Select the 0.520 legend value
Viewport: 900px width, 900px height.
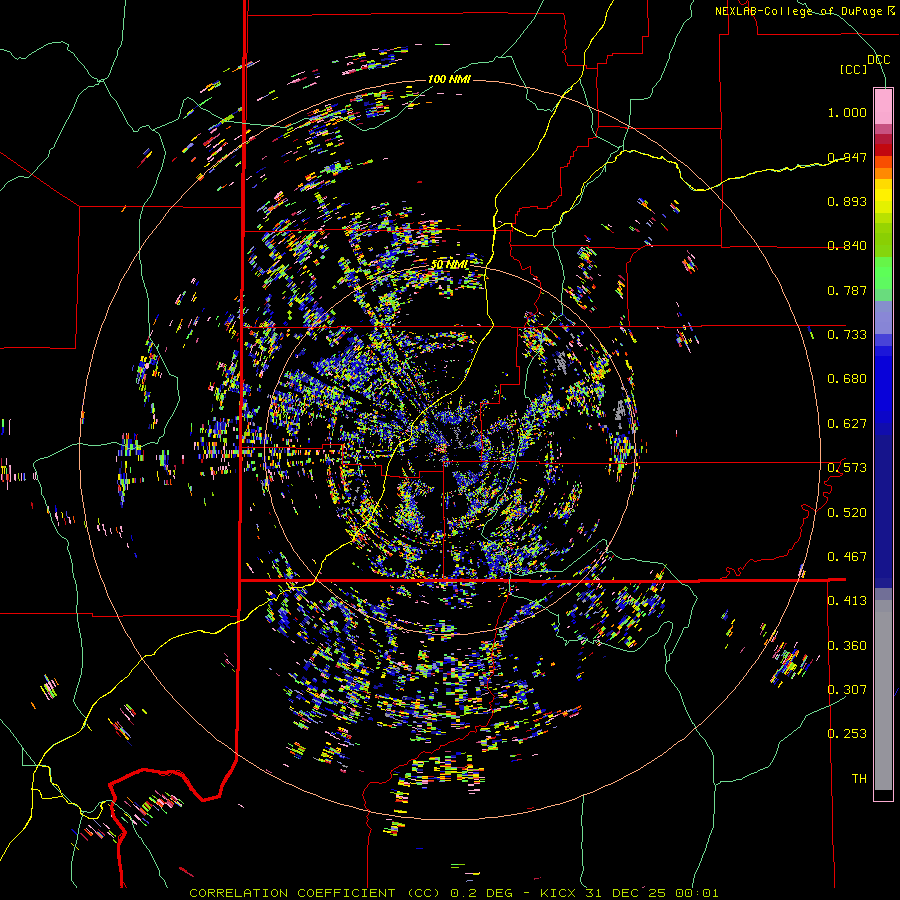(847, 513)
